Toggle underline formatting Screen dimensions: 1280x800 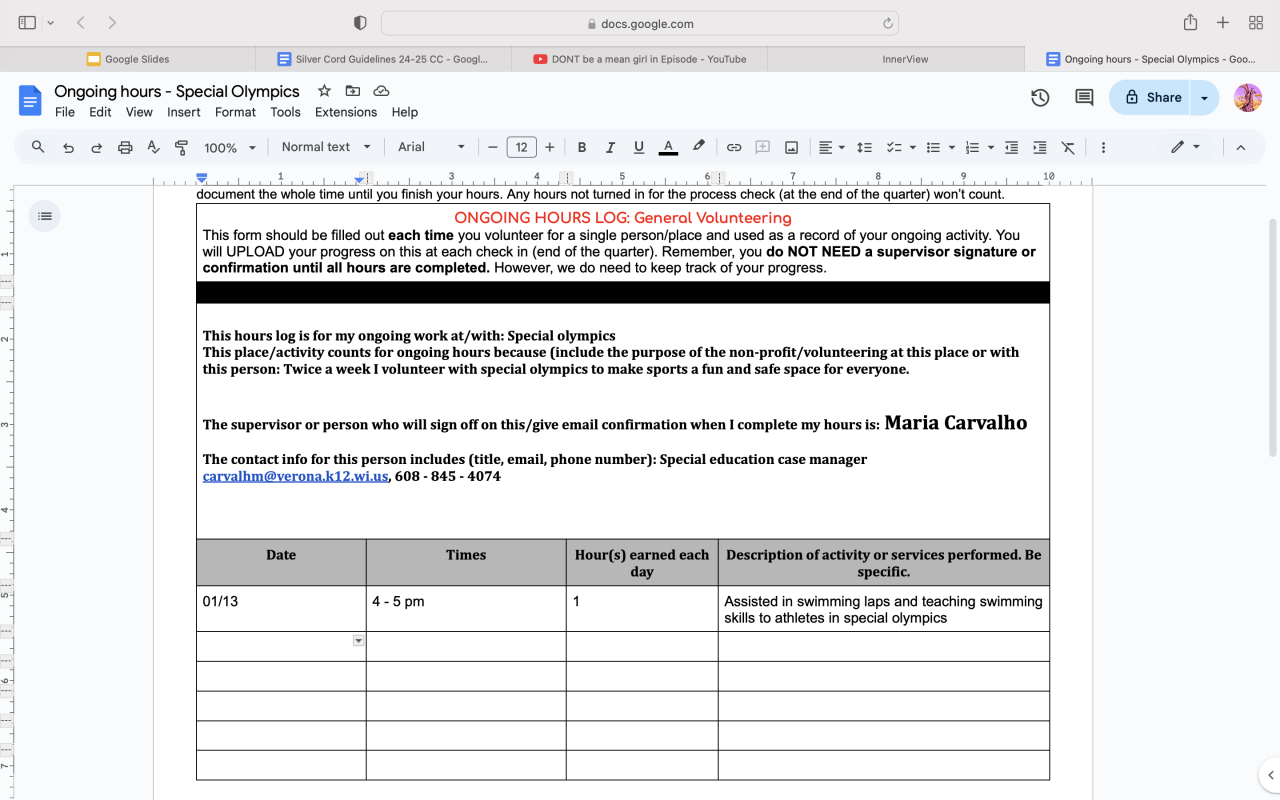tap(639, 147)
